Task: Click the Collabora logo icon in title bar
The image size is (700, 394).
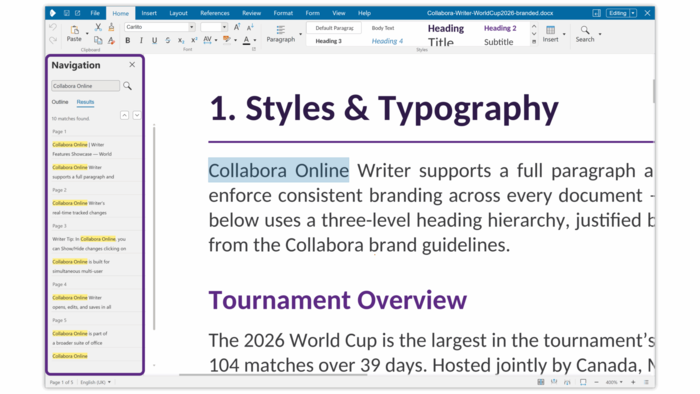Action: click(53, 13)
